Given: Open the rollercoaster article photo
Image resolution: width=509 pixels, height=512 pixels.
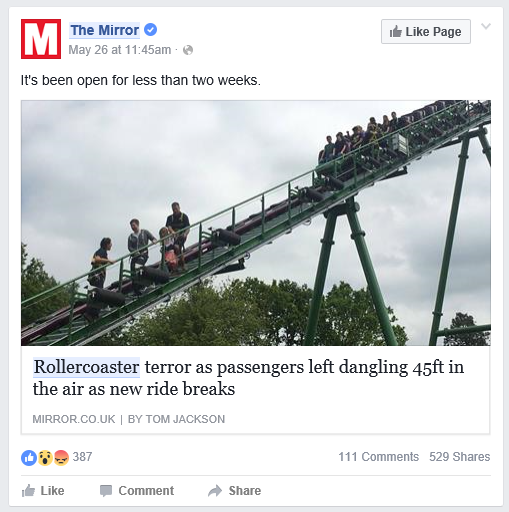Looking at the screenshot, I should pos(256,223).
